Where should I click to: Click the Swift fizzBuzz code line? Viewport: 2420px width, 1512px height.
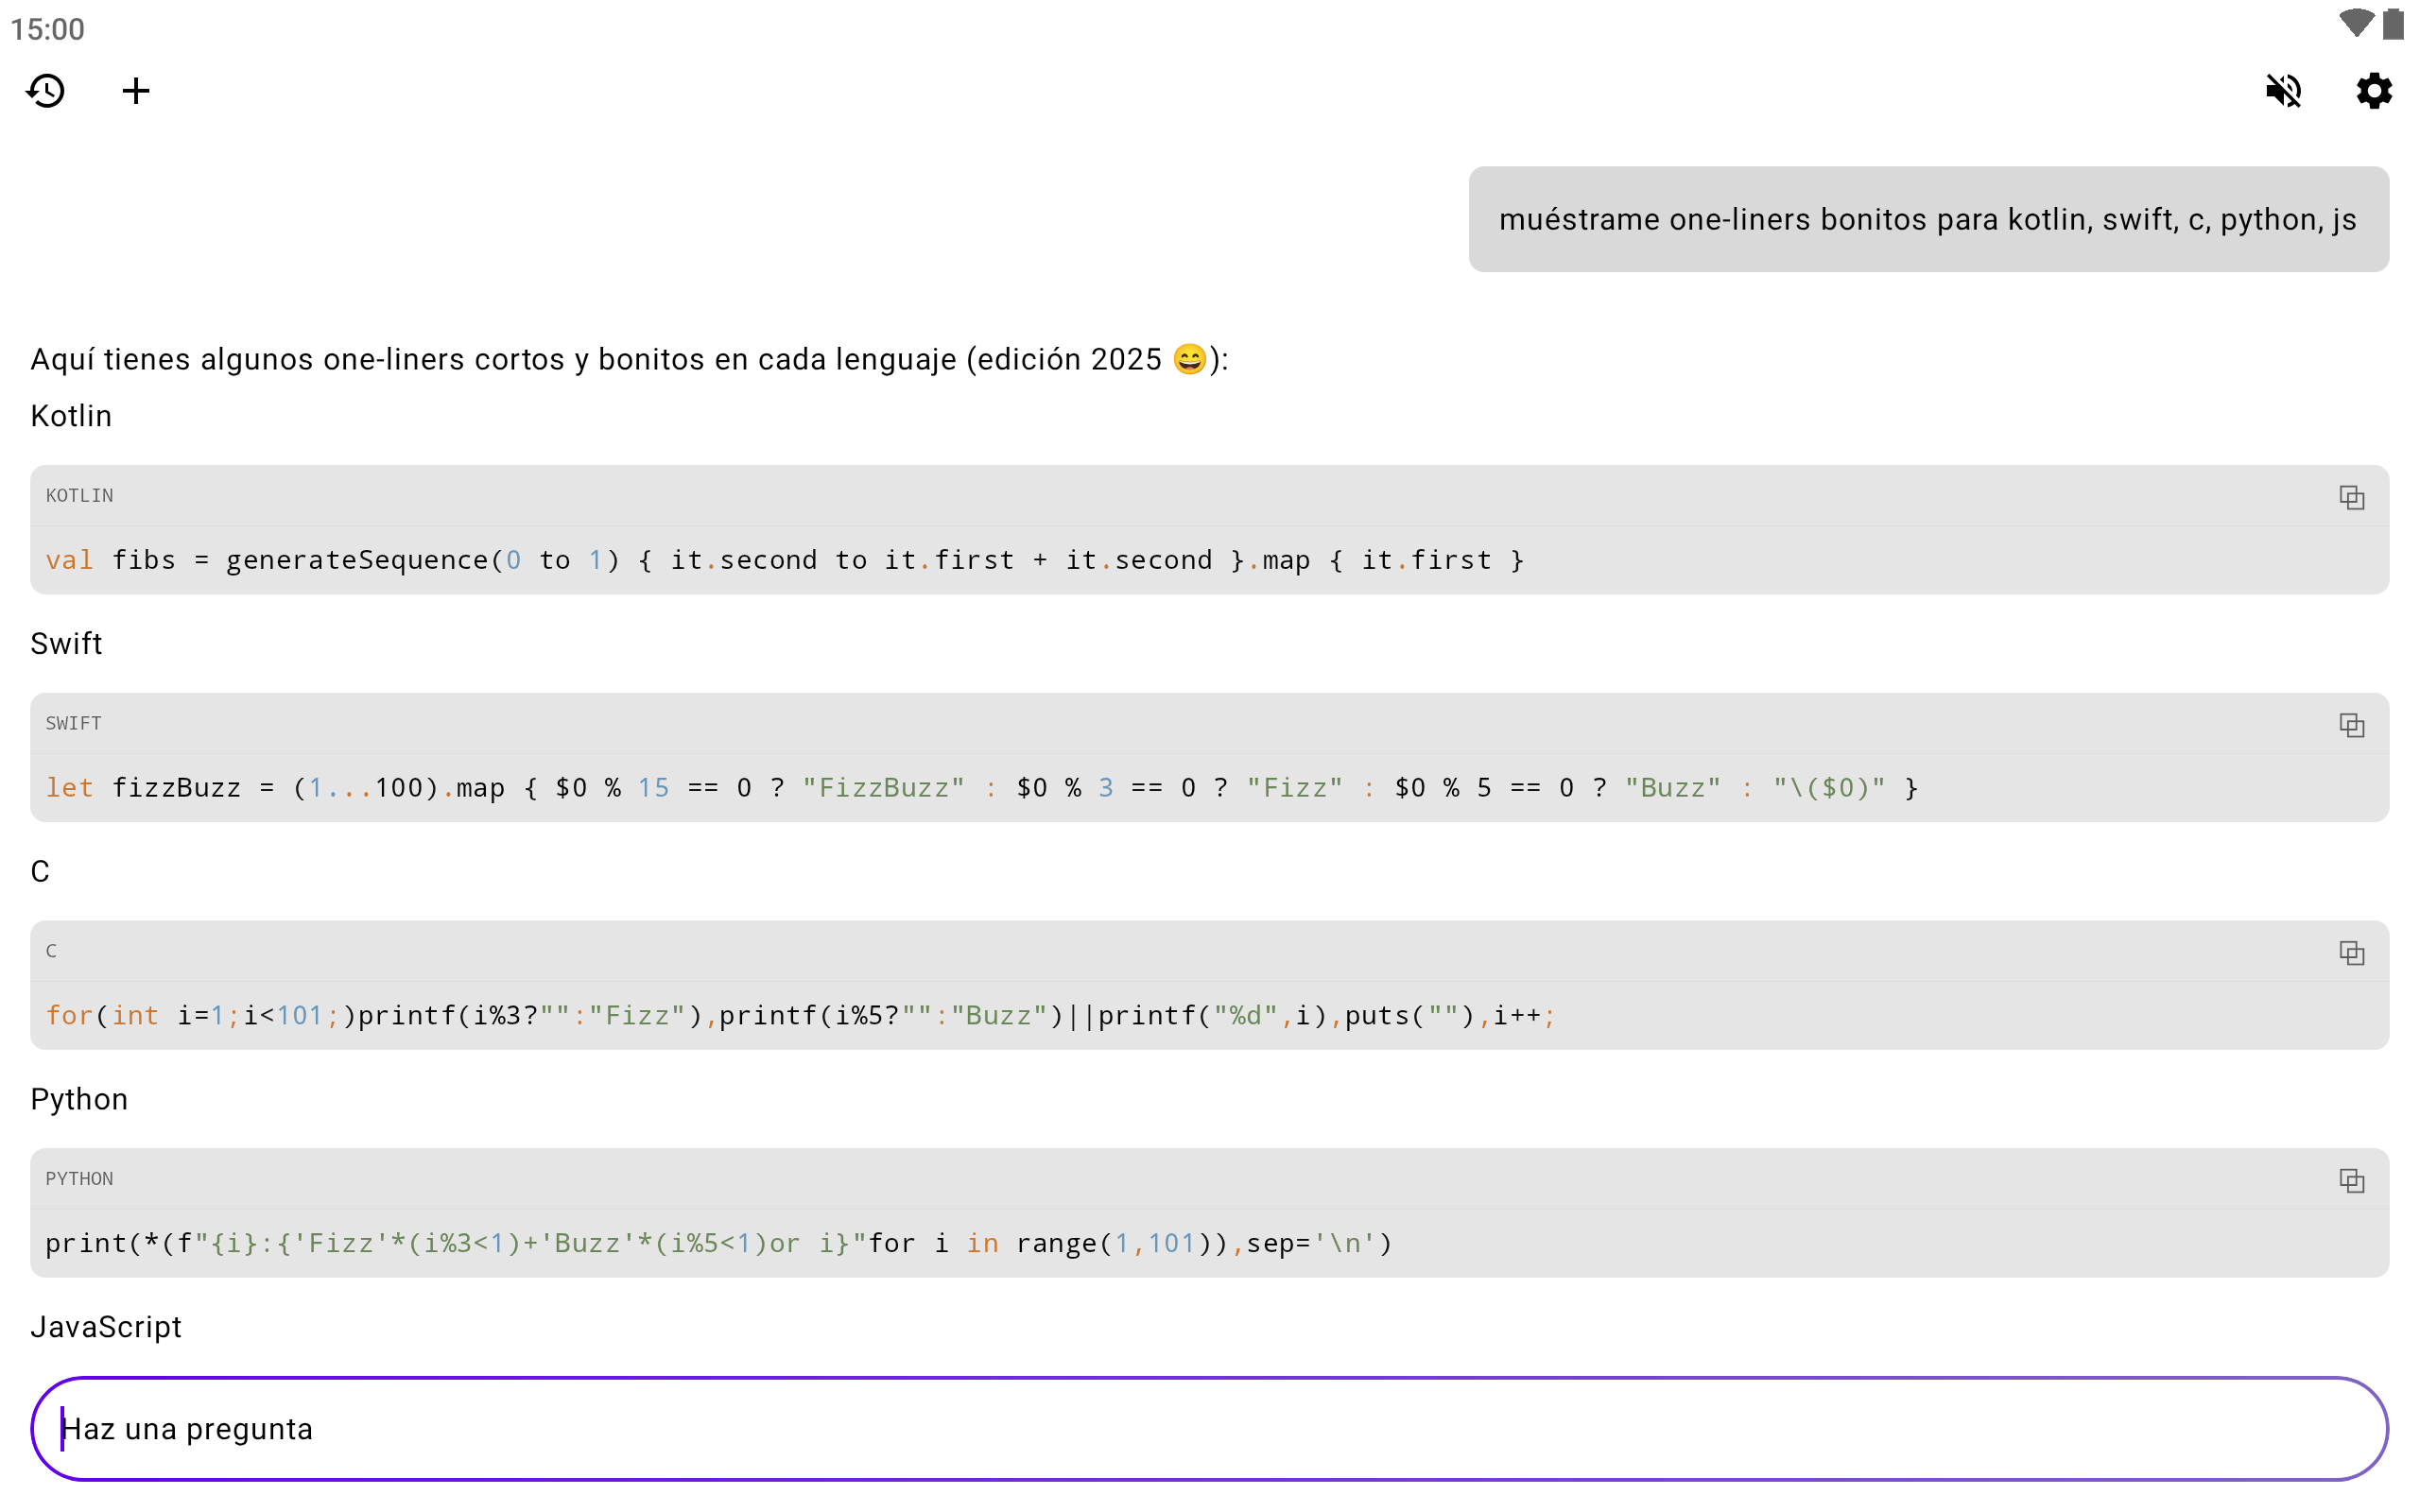click(980, 788)
